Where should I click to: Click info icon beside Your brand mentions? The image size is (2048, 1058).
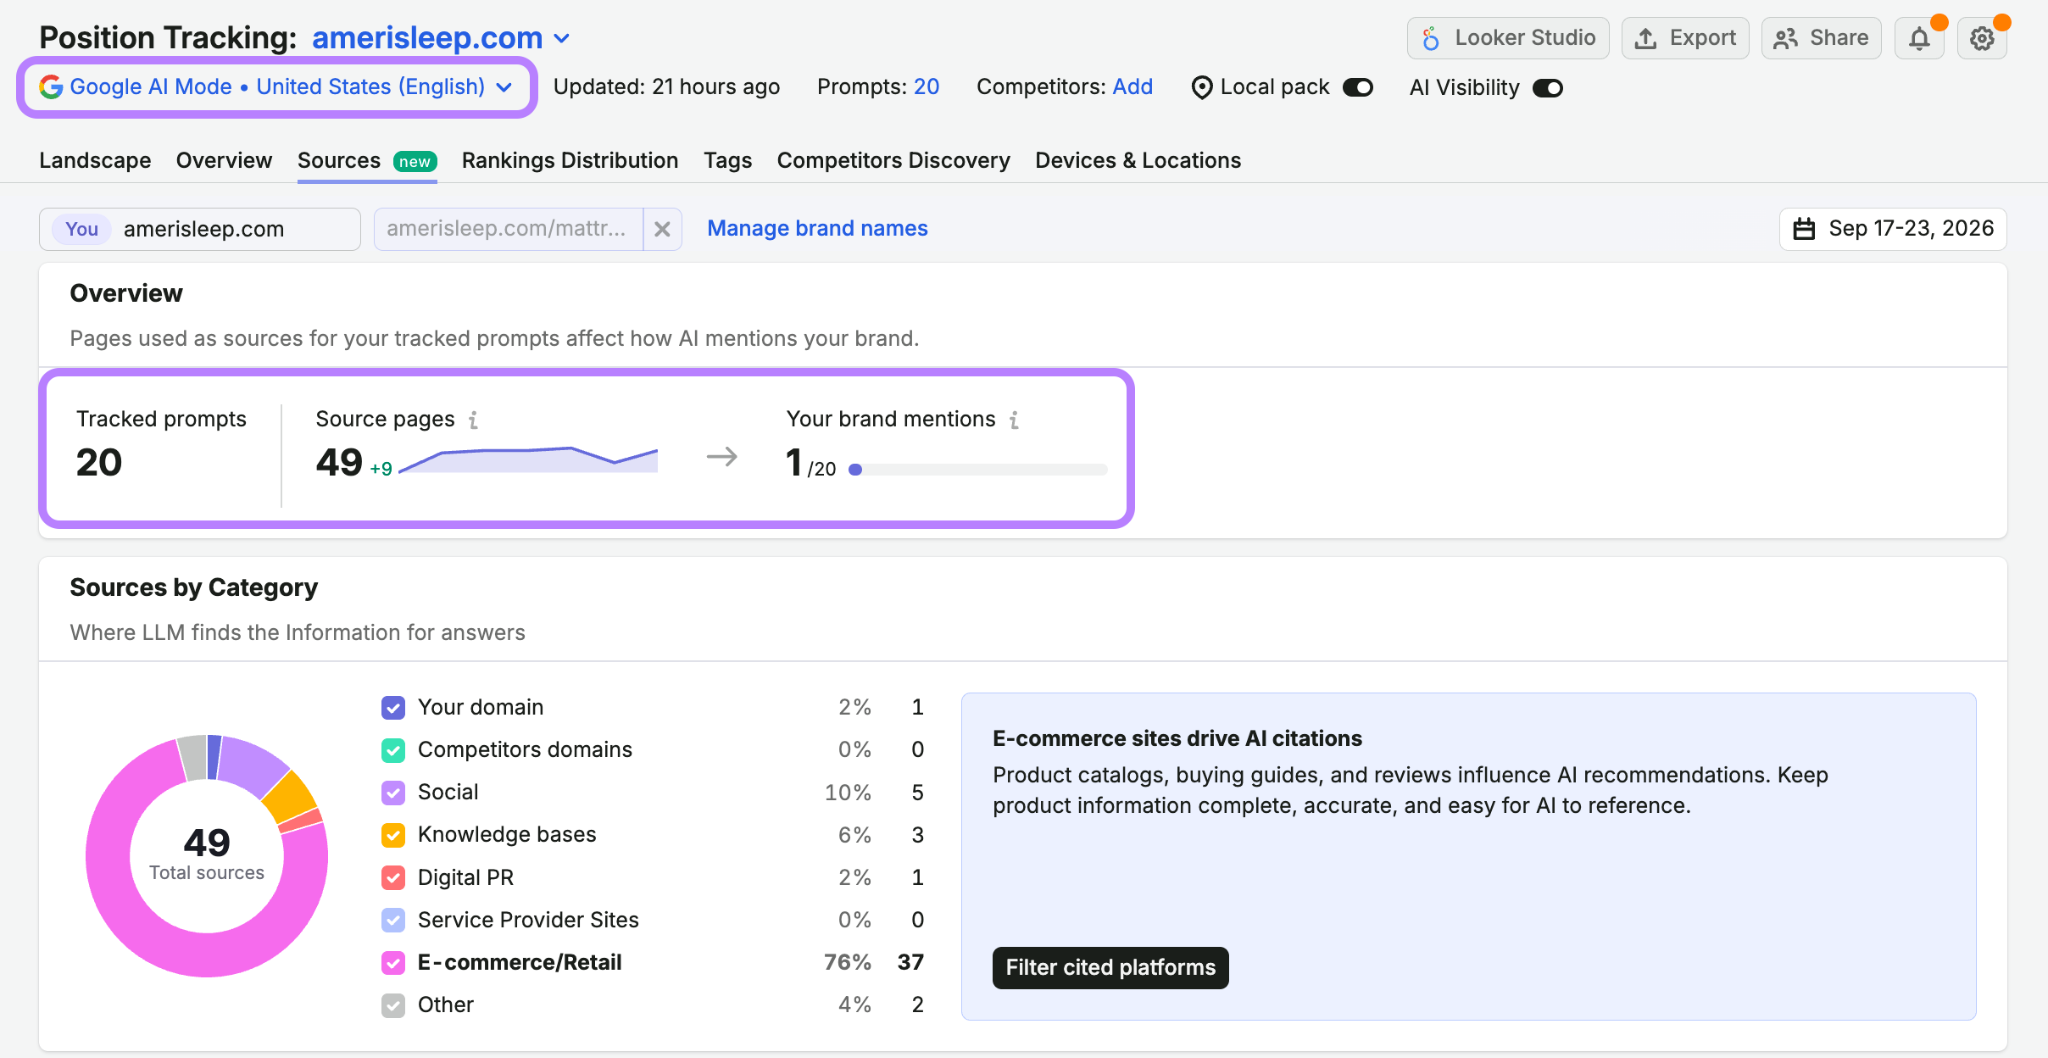tap(1014, 420)
